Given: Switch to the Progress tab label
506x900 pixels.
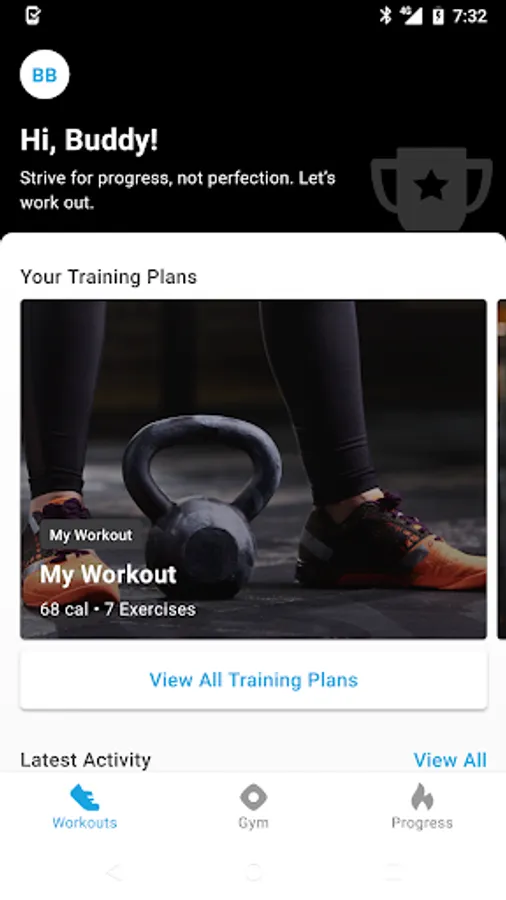Looking at the screenshot, I should point(422,823).
